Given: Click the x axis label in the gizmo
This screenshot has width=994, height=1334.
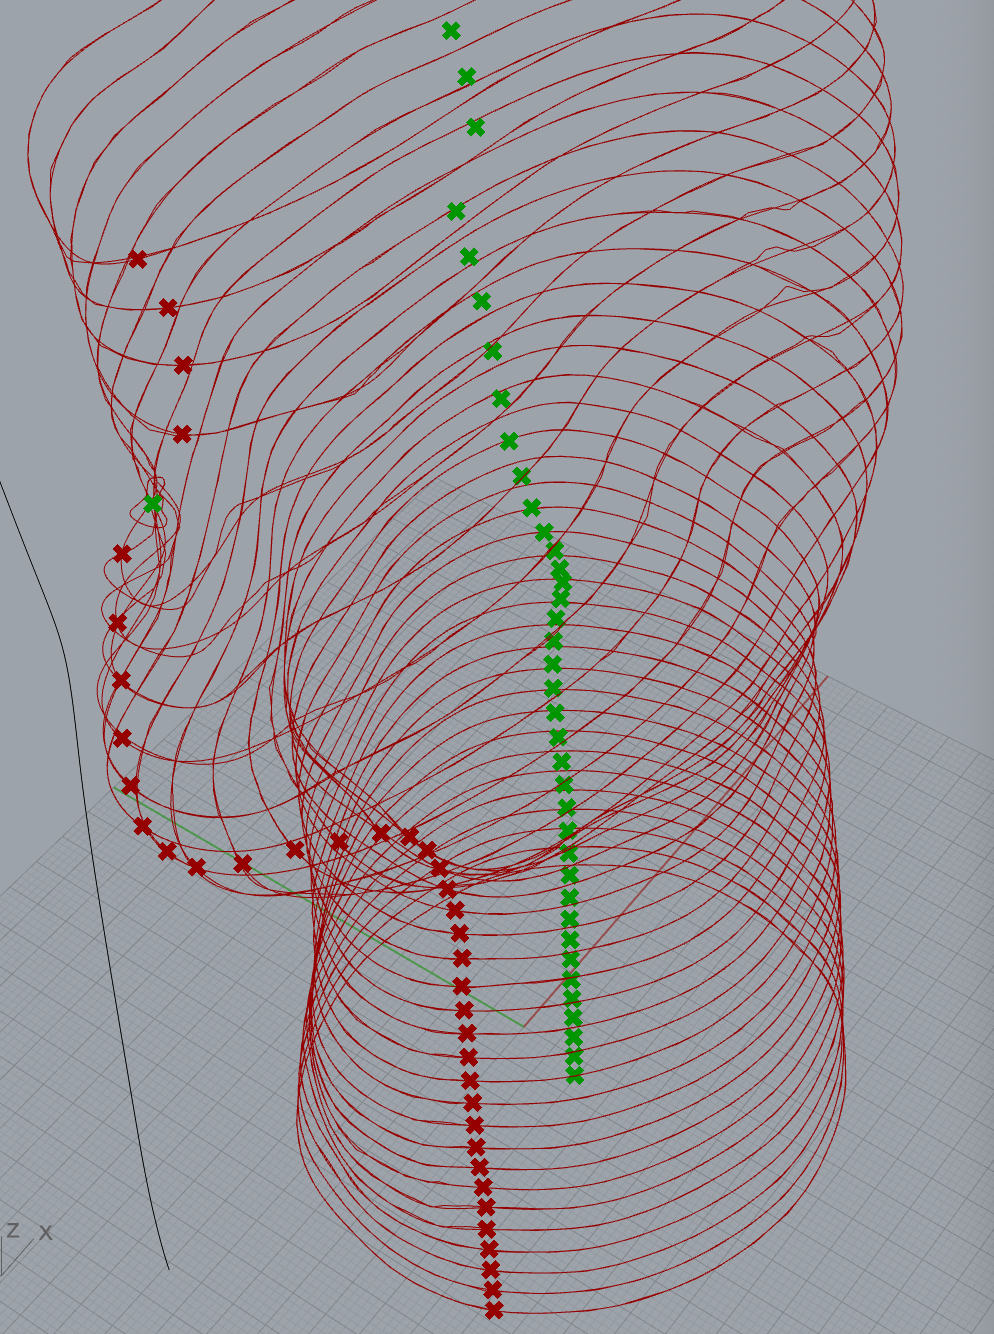Looking at the screenshot, I should click(x=45, y=1233).
